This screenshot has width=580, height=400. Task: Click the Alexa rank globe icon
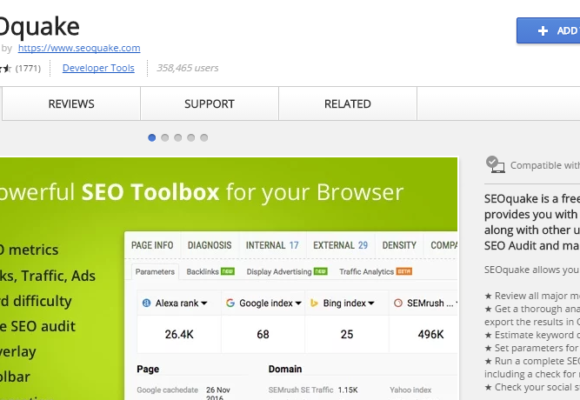tap(146, 303)
